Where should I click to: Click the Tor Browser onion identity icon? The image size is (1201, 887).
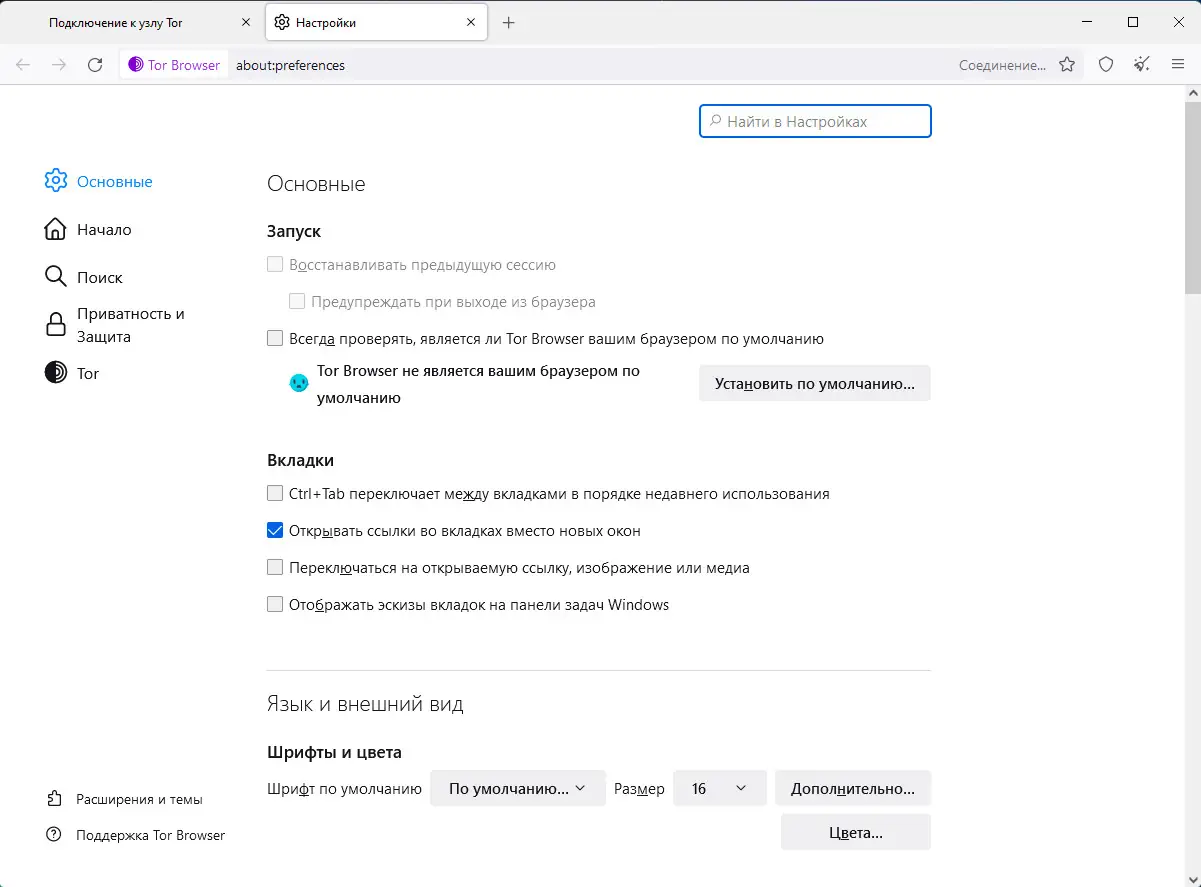tap(136, 65)
